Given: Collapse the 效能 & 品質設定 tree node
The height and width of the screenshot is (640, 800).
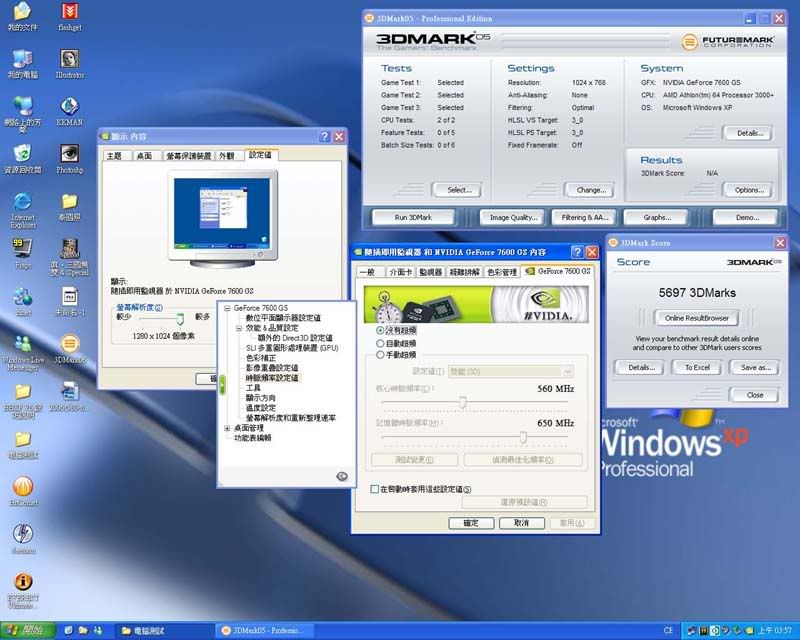Looking at the screenshot, I should [x=239, y=328].
